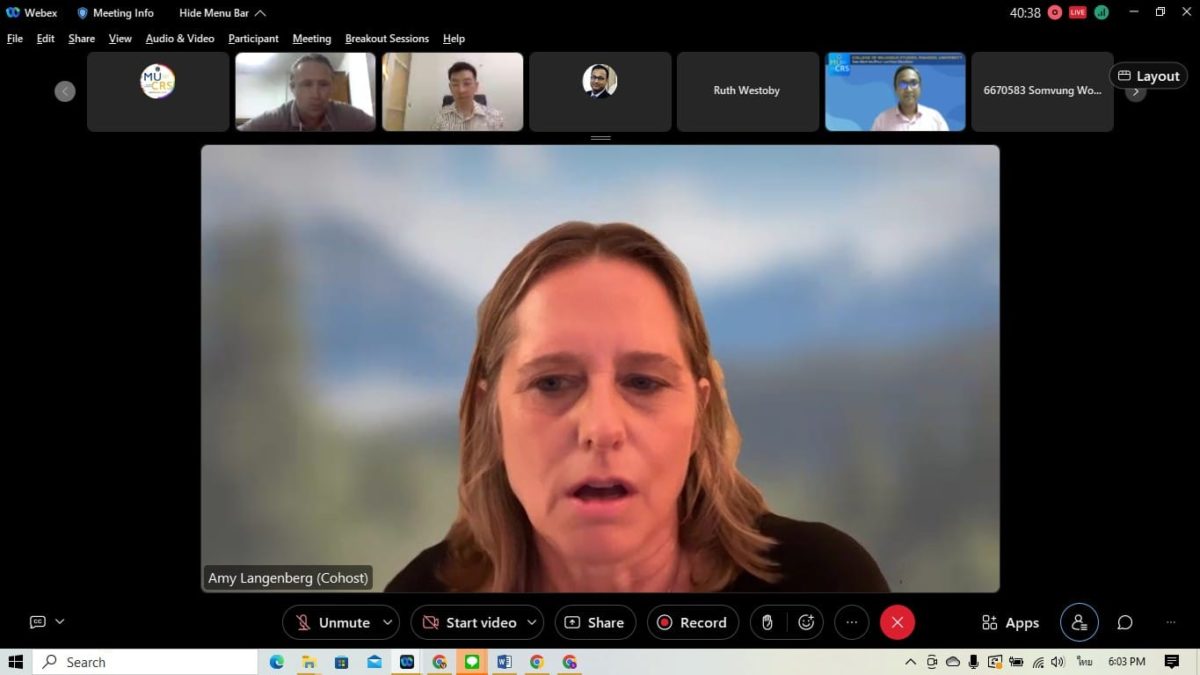The image size is (1200, 675).
Task: Select Ruth Westoby participant thumbnail
Action: click(x=747, y=91)
